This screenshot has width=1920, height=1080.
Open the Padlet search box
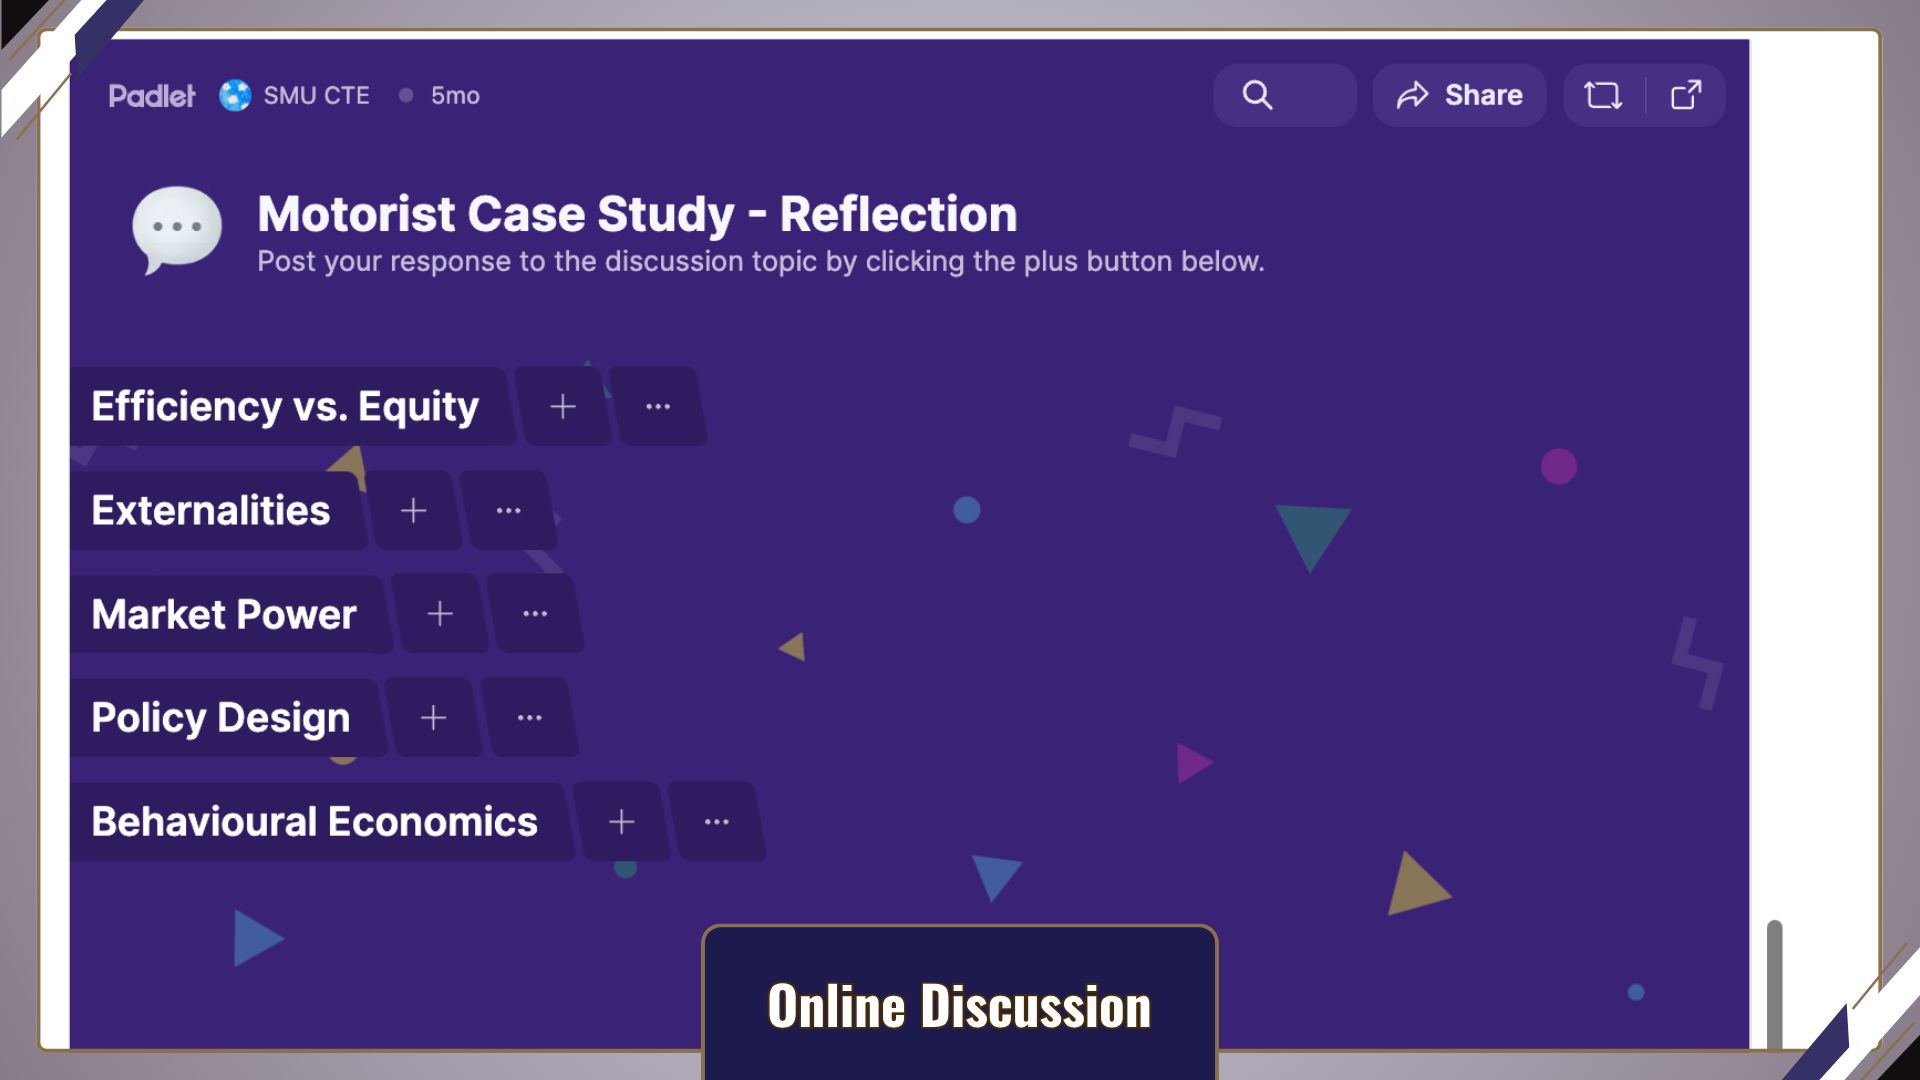(x=1284, y=95)
